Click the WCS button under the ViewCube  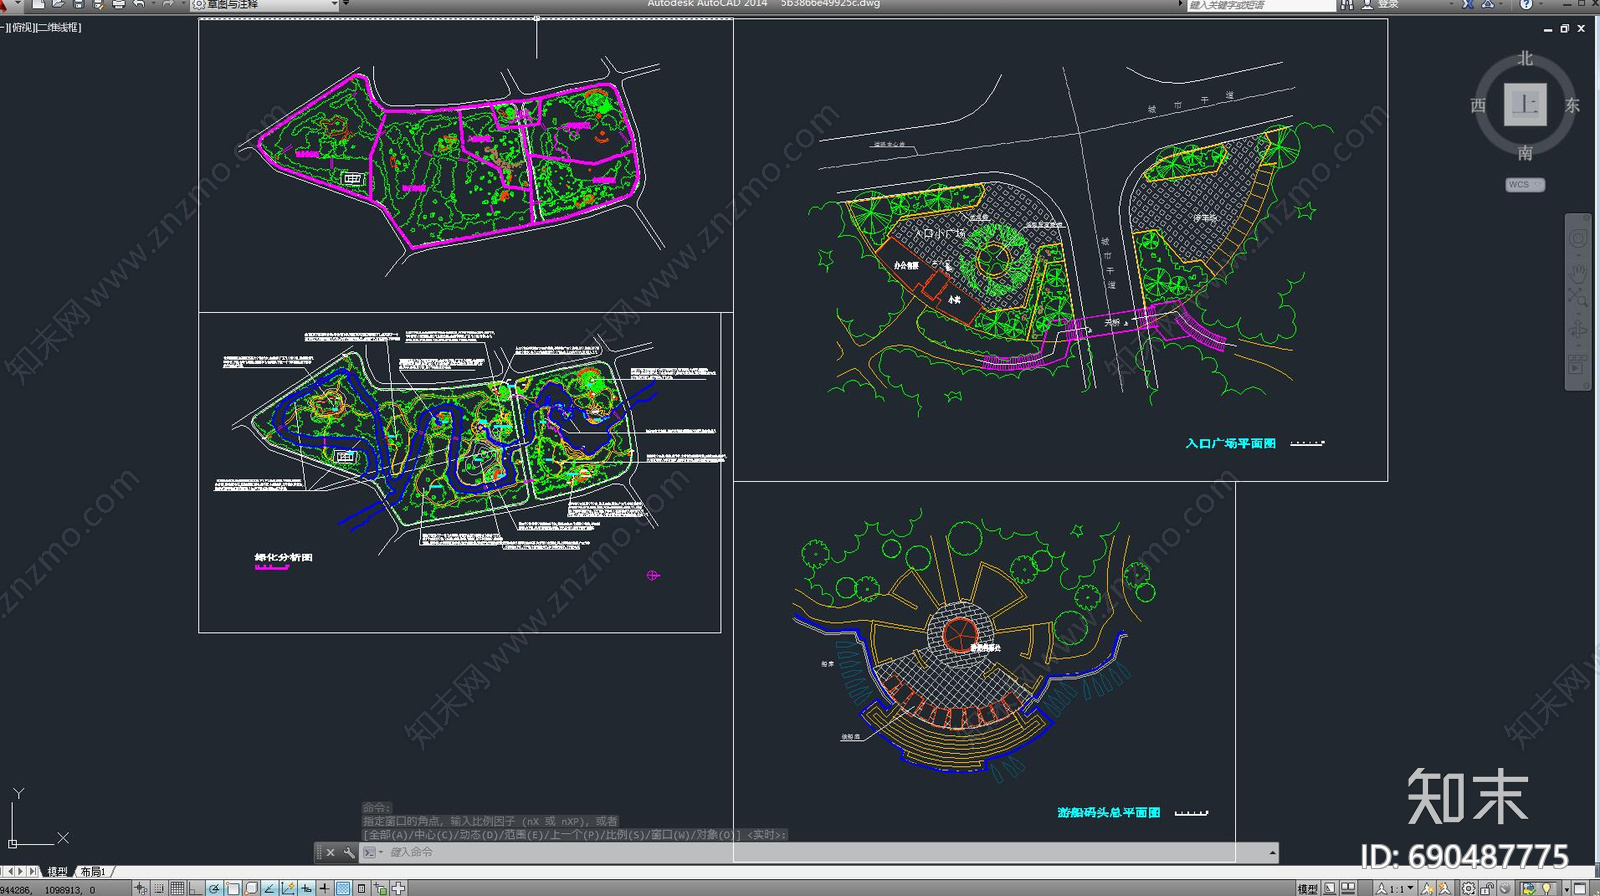click(1524, 185)
